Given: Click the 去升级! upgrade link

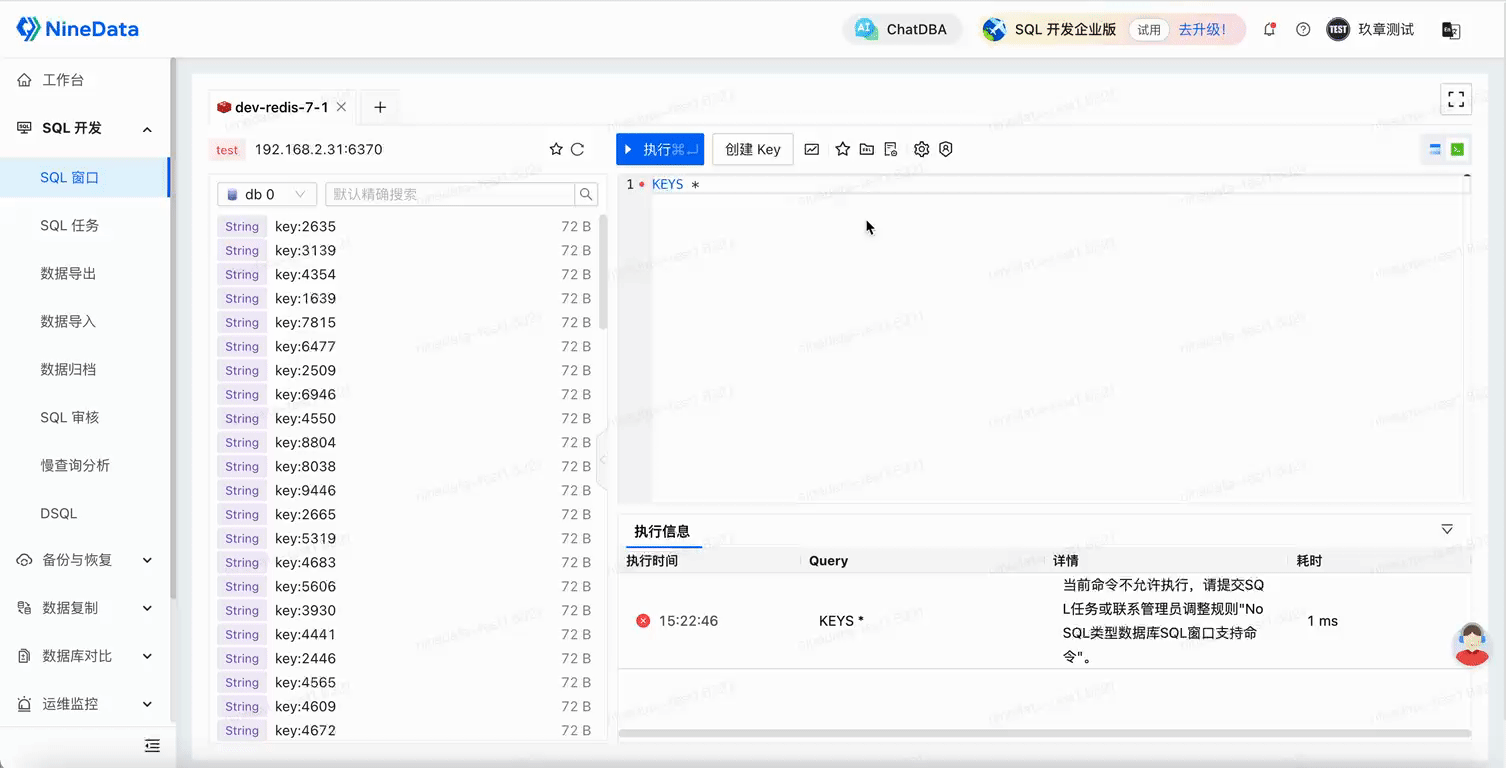Looking at the screenshot, I should [1202, 29].
